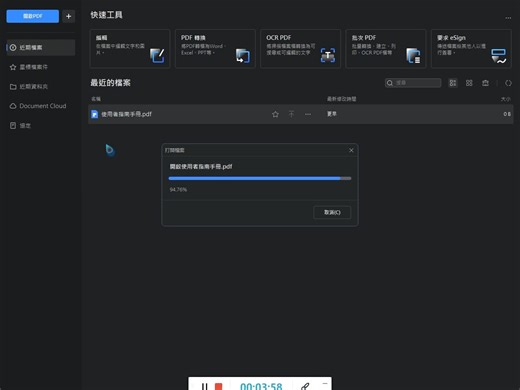The height and width of the screenshot is (390, 520).
Task: Click the file opening progress bar
Action: point(260,178)
